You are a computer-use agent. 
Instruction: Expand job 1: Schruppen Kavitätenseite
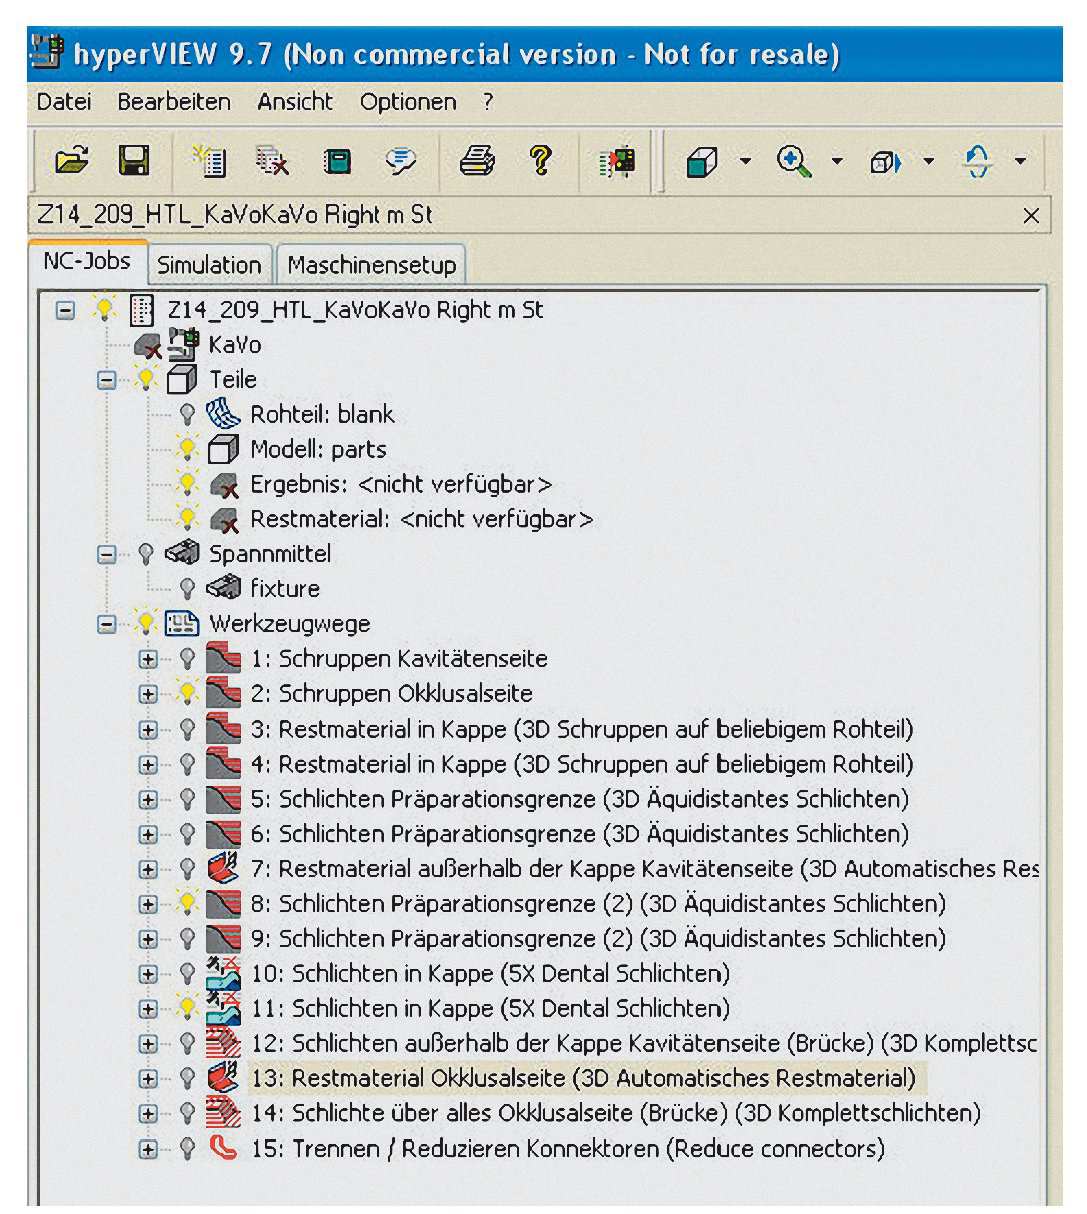coord(148,659)
